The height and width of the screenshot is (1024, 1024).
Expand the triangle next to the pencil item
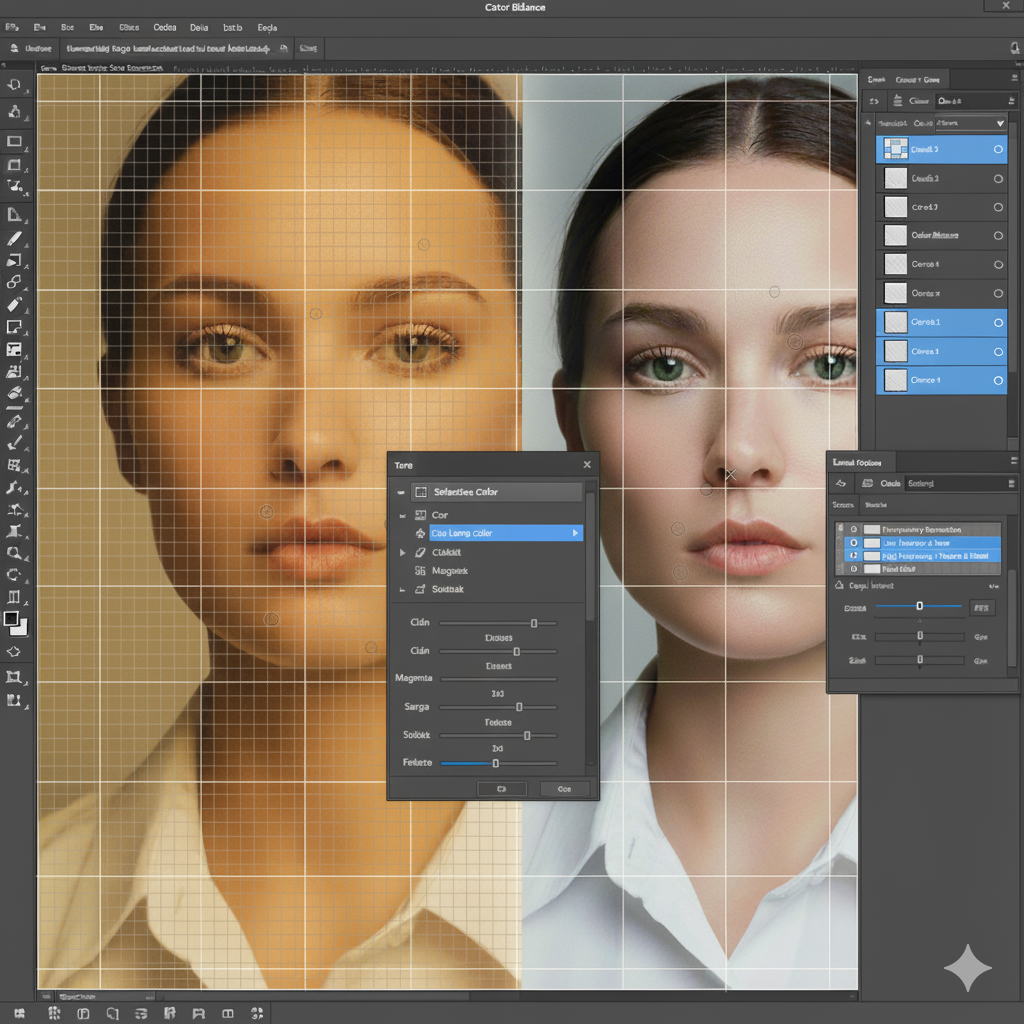[x=403, y=552]
